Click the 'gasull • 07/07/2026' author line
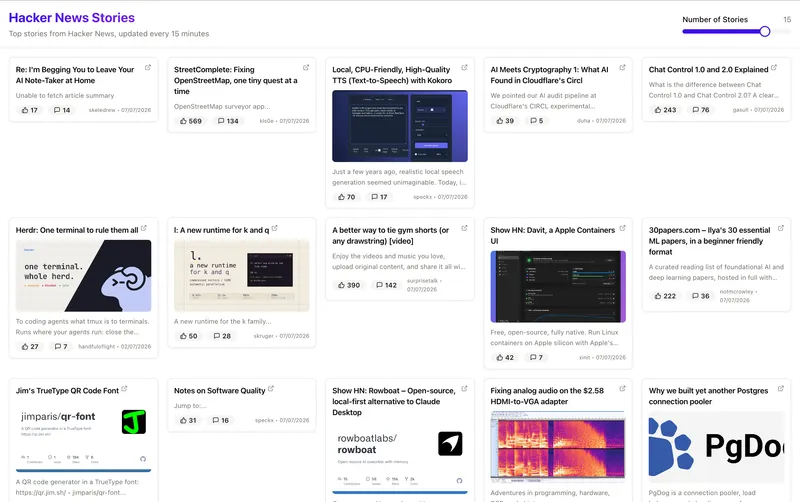 coord(758,110)
